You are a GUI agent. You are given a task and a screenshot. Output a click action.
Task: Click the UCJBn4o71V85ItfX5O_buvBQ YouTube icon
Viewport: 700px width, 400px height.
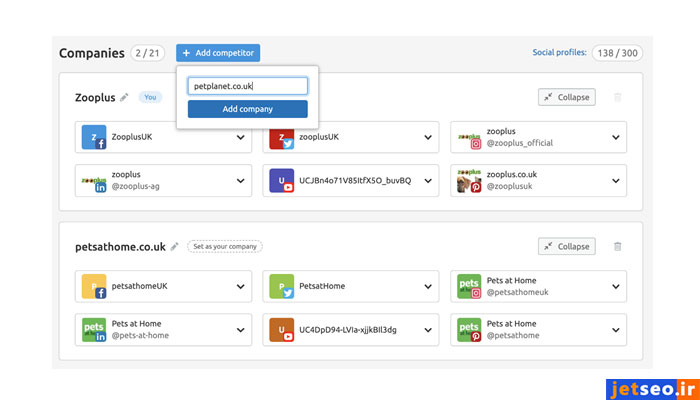[x=282, y=181]
